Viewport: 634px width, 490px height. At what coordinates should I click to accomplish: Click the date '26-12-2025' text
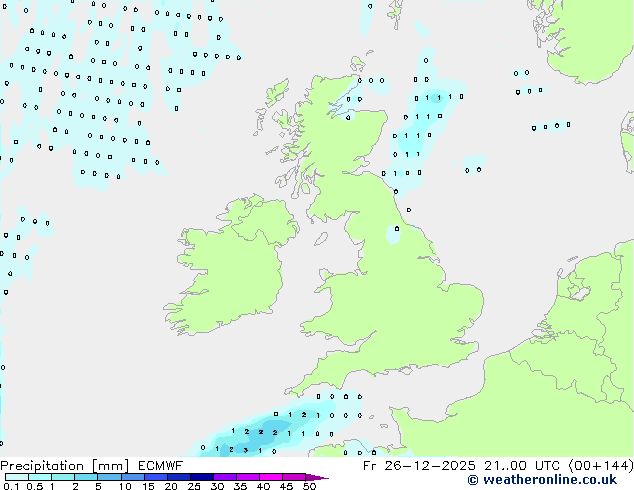coord(430,466)
